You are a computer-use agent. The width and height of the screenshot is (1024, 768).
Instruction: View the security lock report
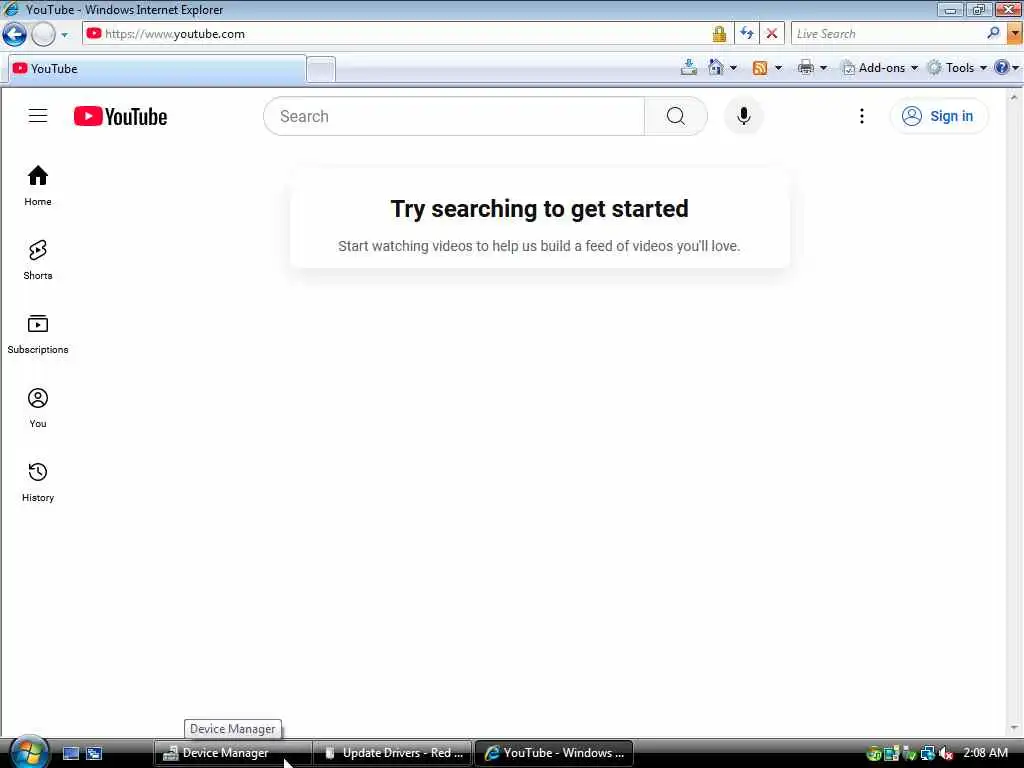(x=719, y=34)
